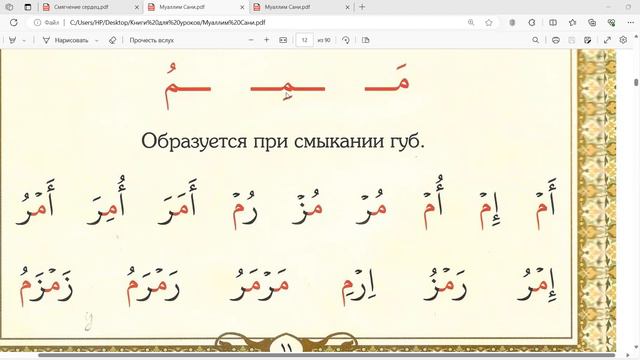Open the tab actions menu icon
The height and width of the screenshot is (360, 640).
click(x=27, y=7)
